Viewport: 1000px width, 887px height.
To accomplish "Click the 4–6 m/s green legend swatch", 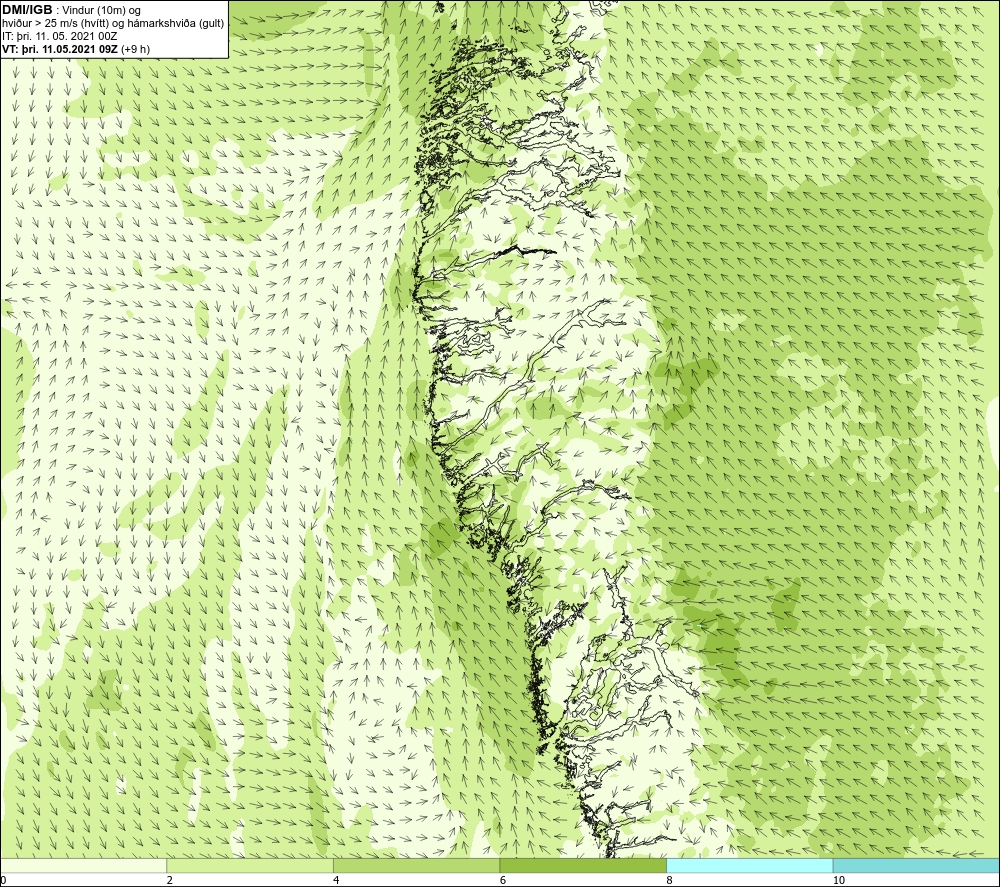I will point(416,865).
